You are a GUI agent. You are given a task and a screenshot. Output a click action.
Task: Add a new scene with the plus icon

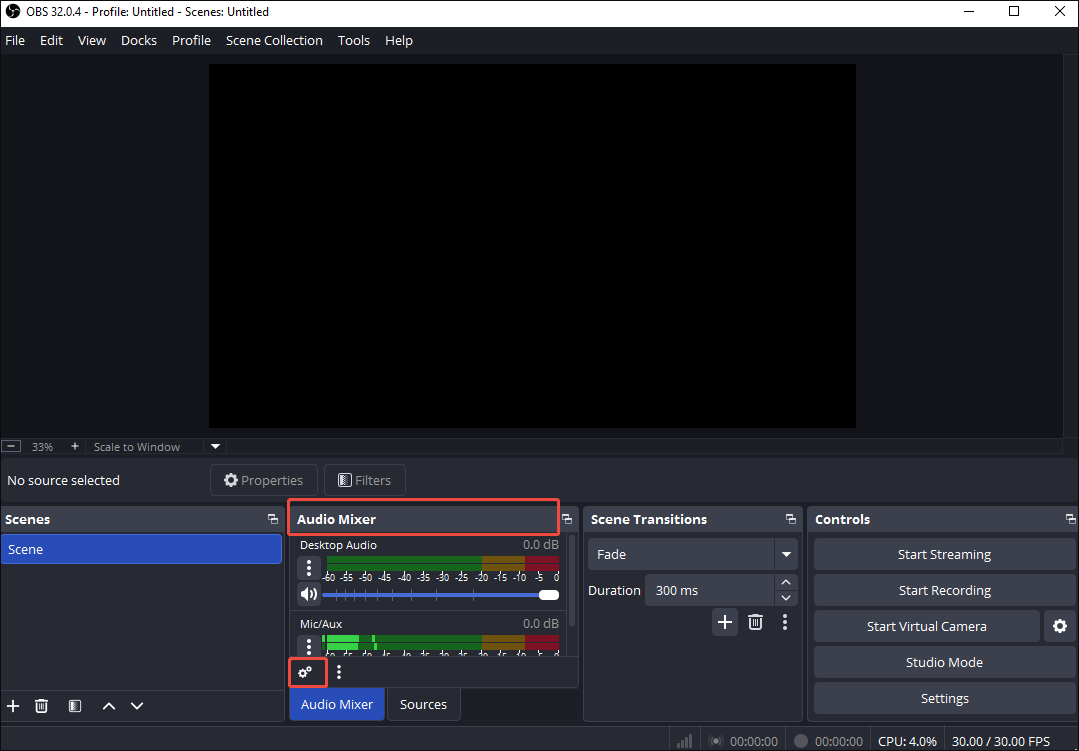[13, 705]
